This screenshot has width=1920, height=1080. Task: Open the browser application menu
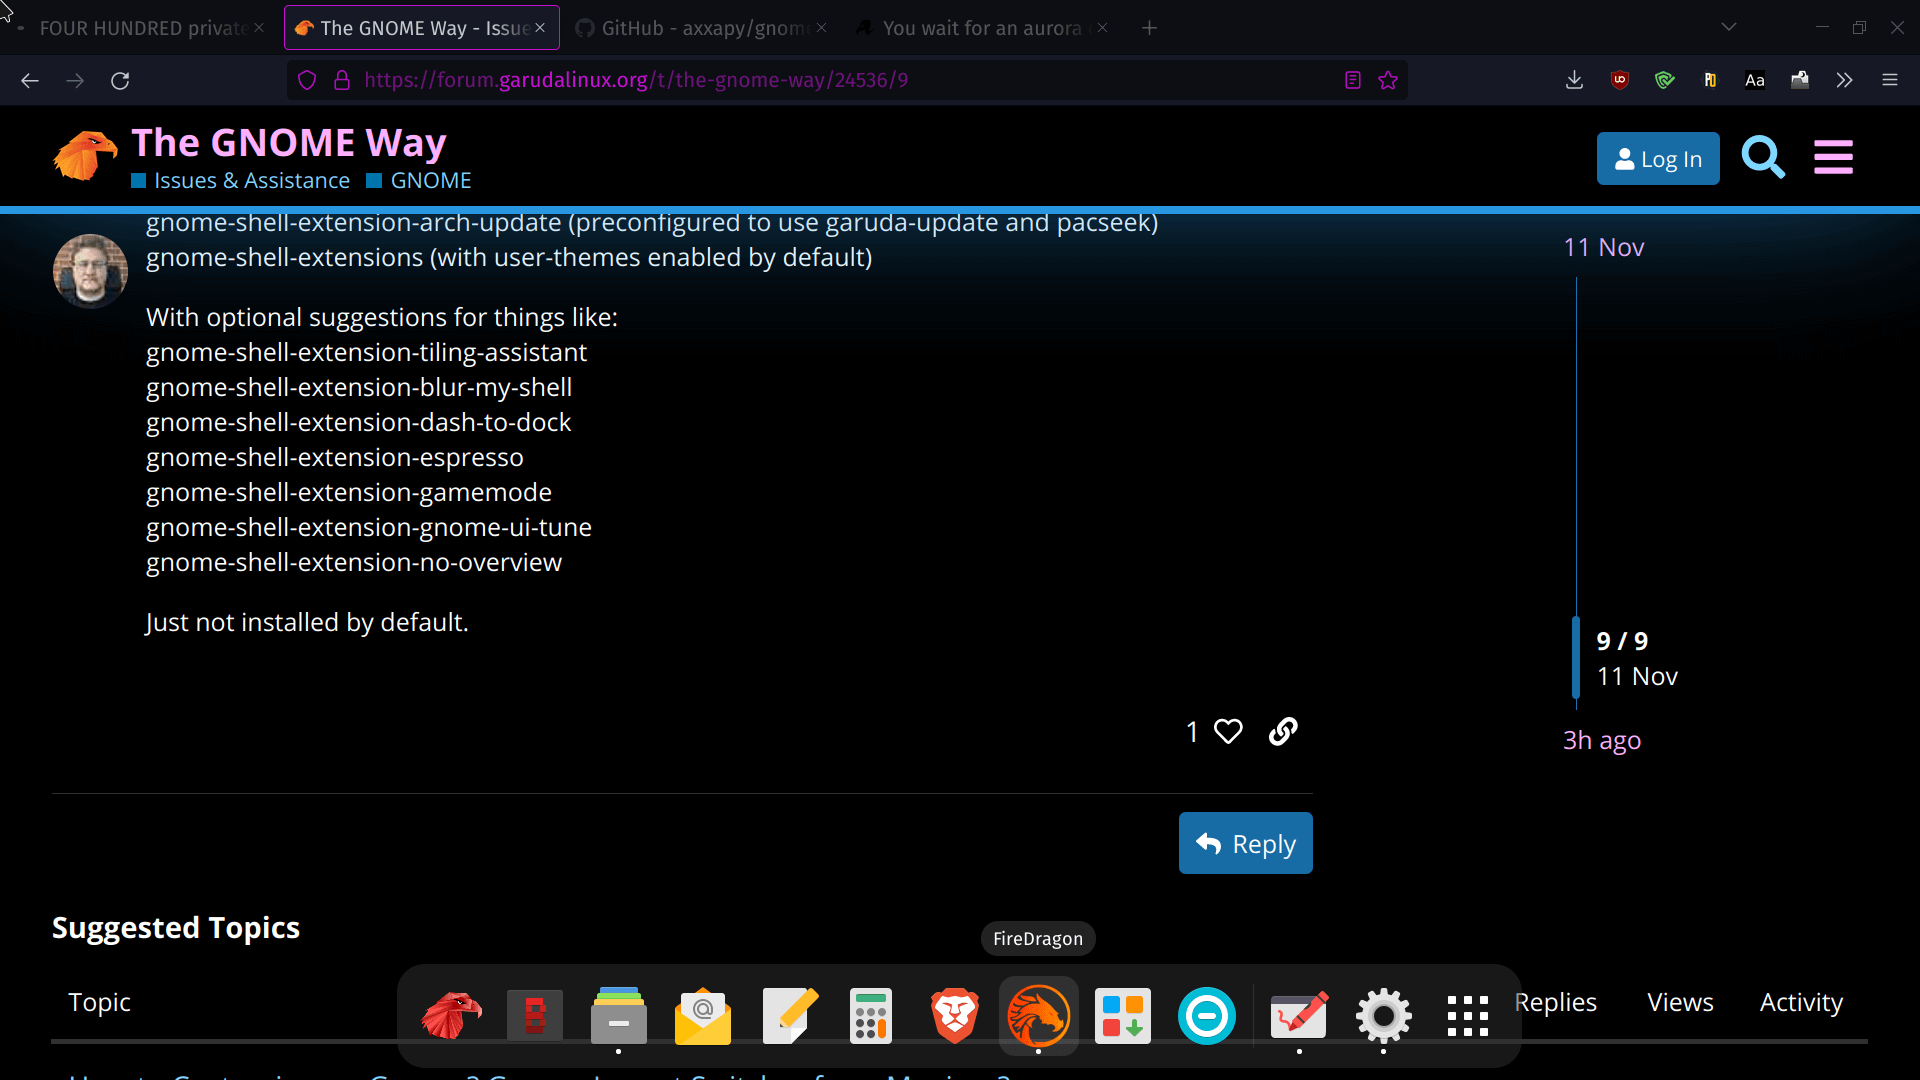[x=1890, y=80]
